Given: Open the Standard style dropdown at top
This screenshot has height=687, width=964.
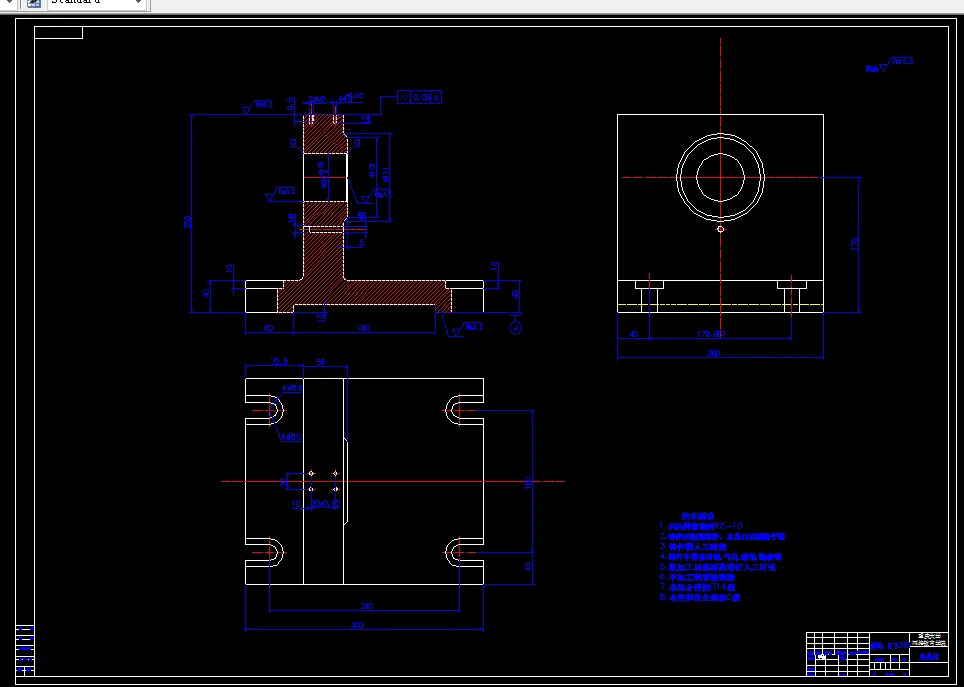Looking at the screenshot, I should 97,2.
